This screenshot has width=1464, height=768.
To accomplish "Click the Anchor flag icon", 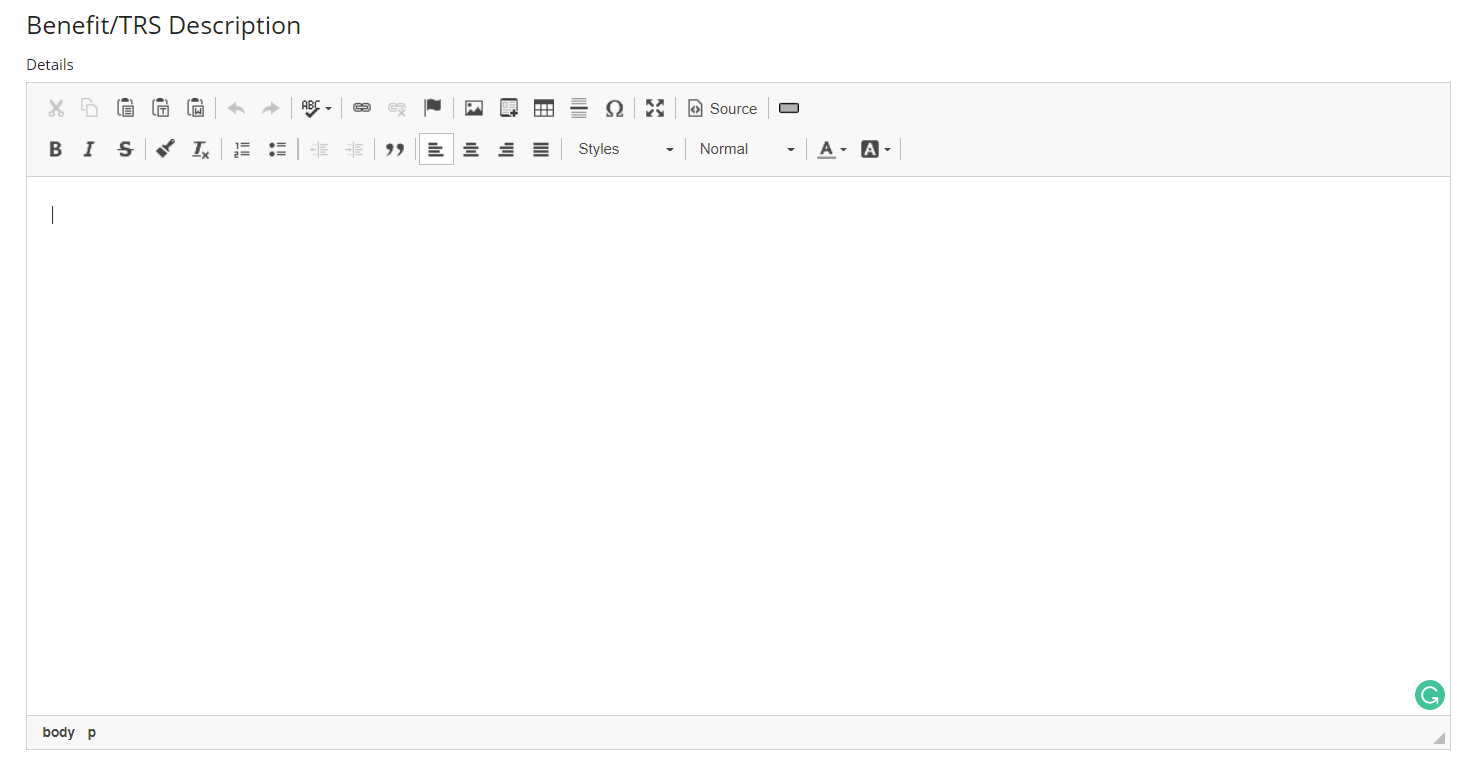I will pyautogui.click(x=432, y=108).
